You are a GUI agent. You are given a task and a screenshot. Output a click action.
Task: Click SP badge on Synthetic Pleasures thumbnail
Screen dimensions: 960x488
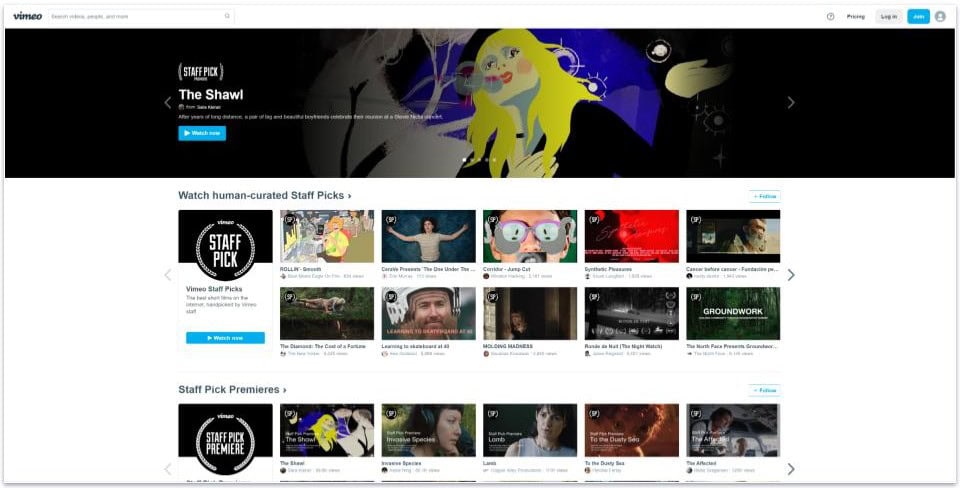pyautogui.click(x=594, y=219)
